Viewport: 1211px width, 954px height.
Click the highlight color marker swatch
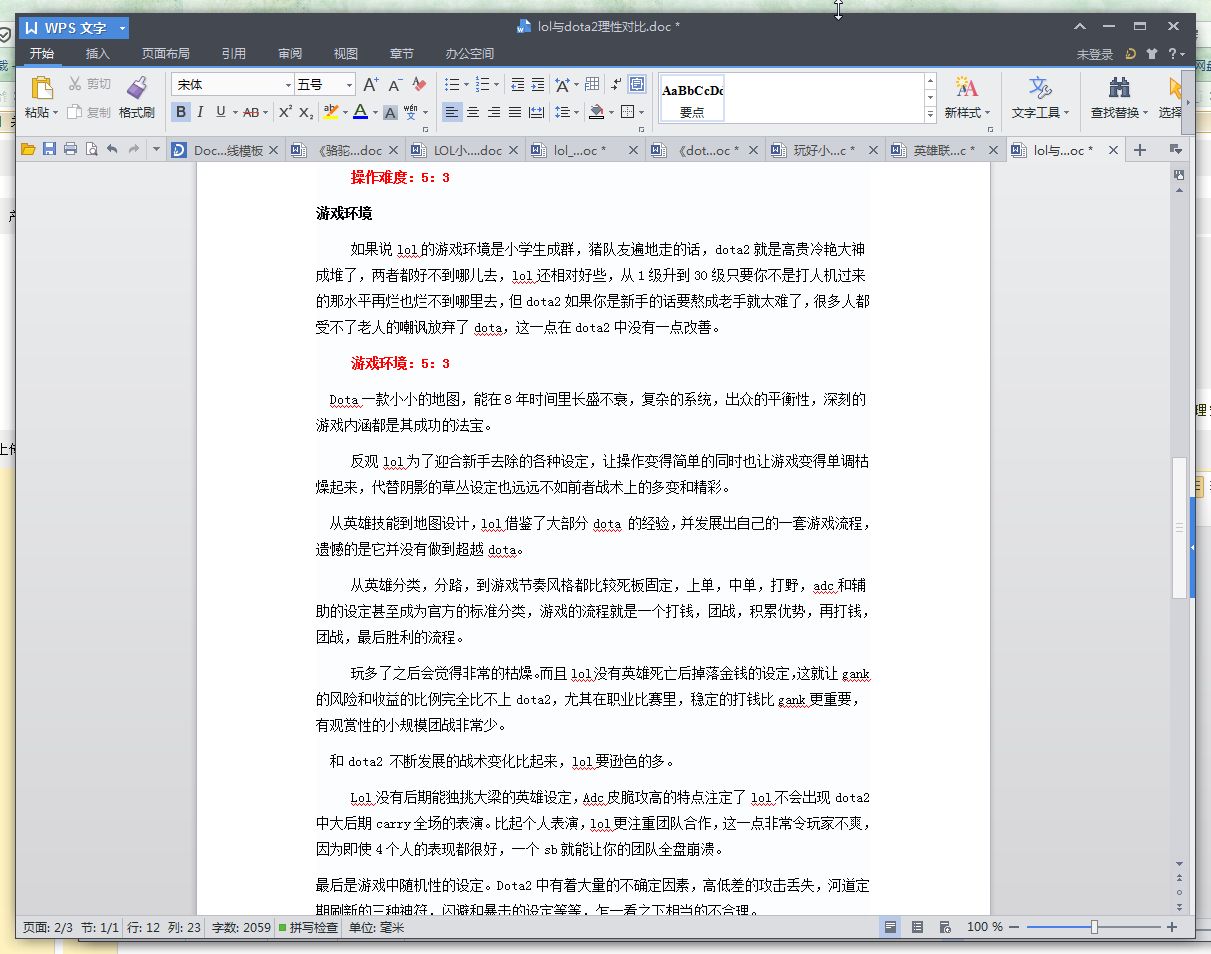coord(331,112)
